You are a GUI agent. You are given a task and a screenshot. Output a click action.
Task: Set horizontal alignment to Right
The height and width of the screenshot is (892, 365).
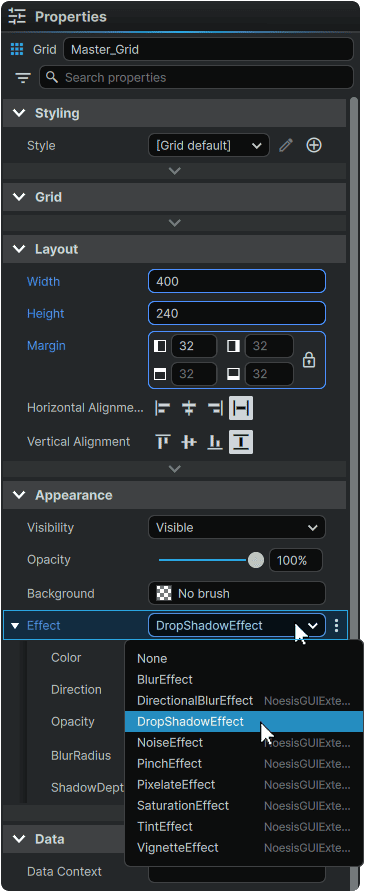pyautogui.click(x=214, y=408)
